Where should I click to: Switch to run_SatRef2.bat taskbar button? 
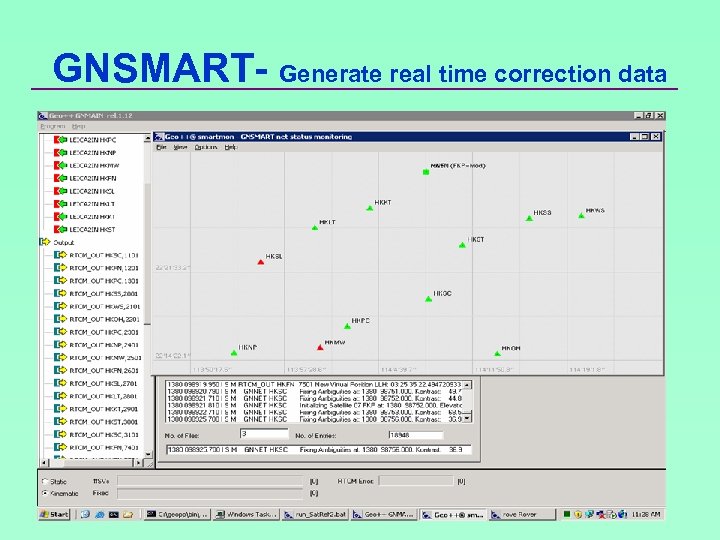tap(315, 515)
